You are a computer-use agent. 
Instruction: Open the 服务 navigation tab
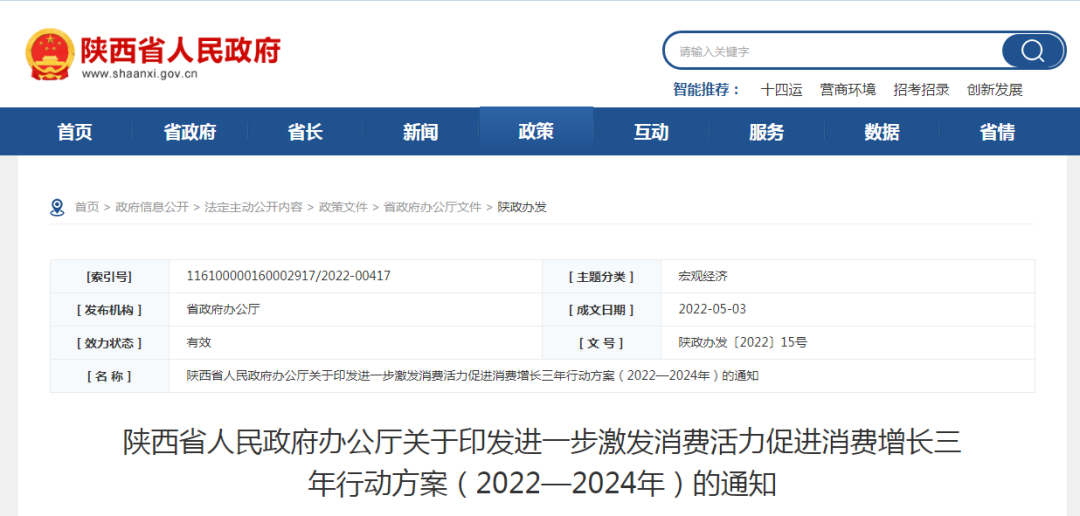coord(767,132)
